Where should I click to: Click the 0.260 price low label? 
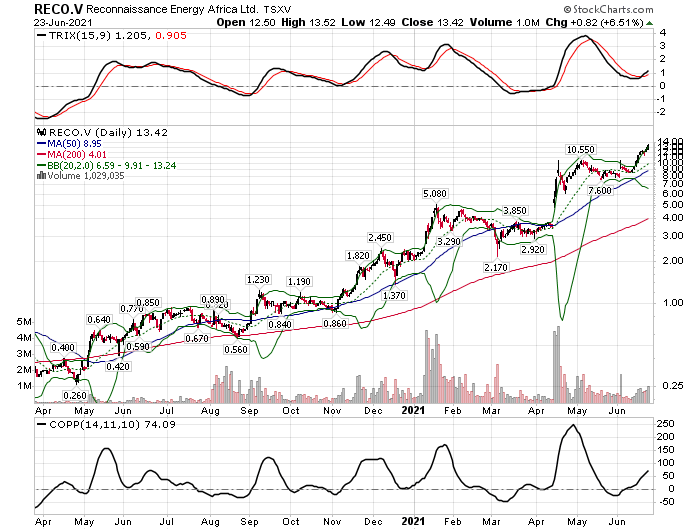[75, 396]
